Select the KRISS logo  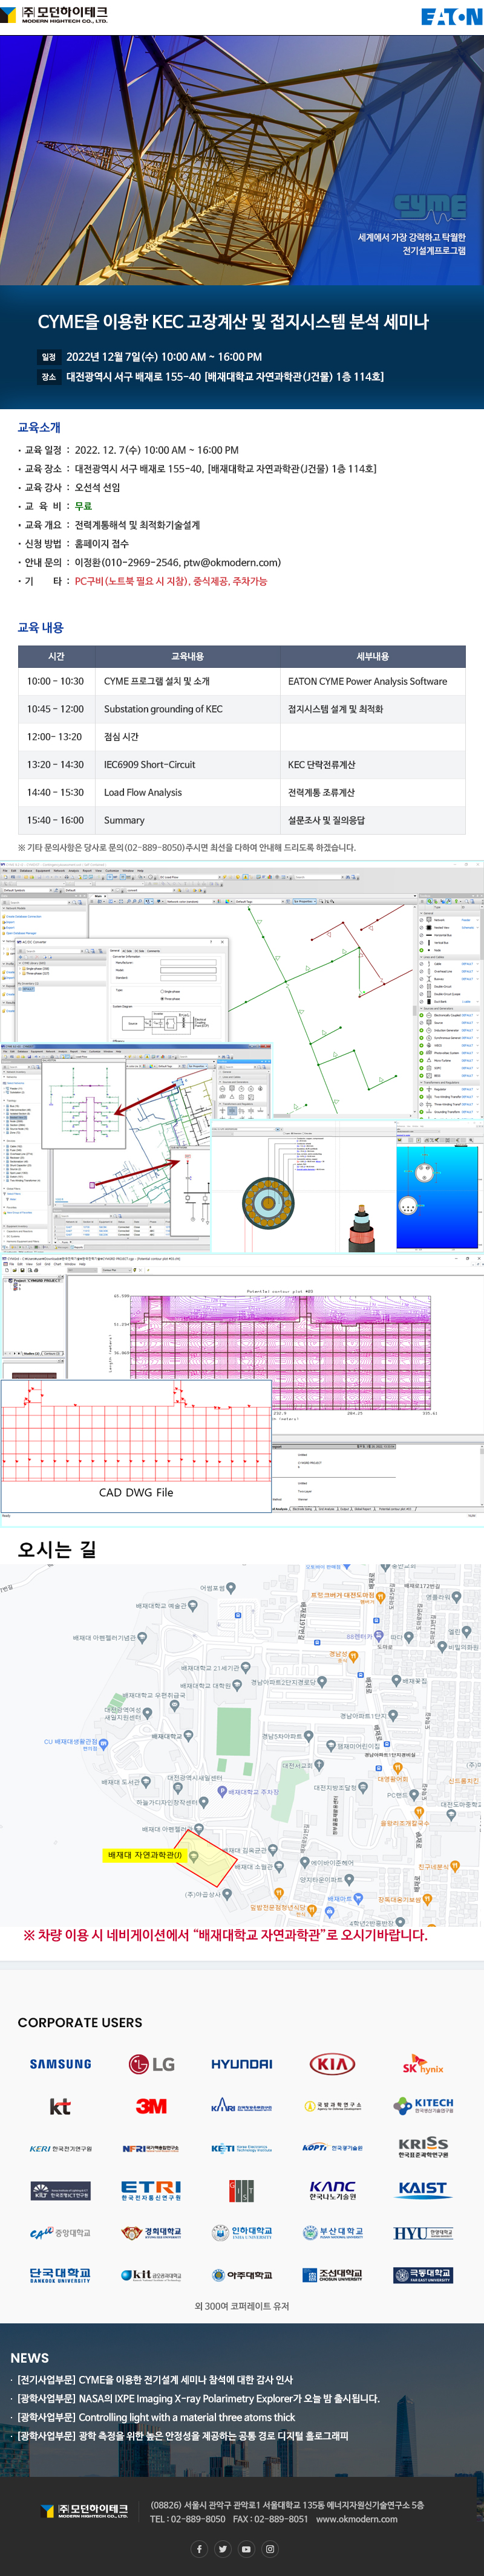pos(423,2147)
